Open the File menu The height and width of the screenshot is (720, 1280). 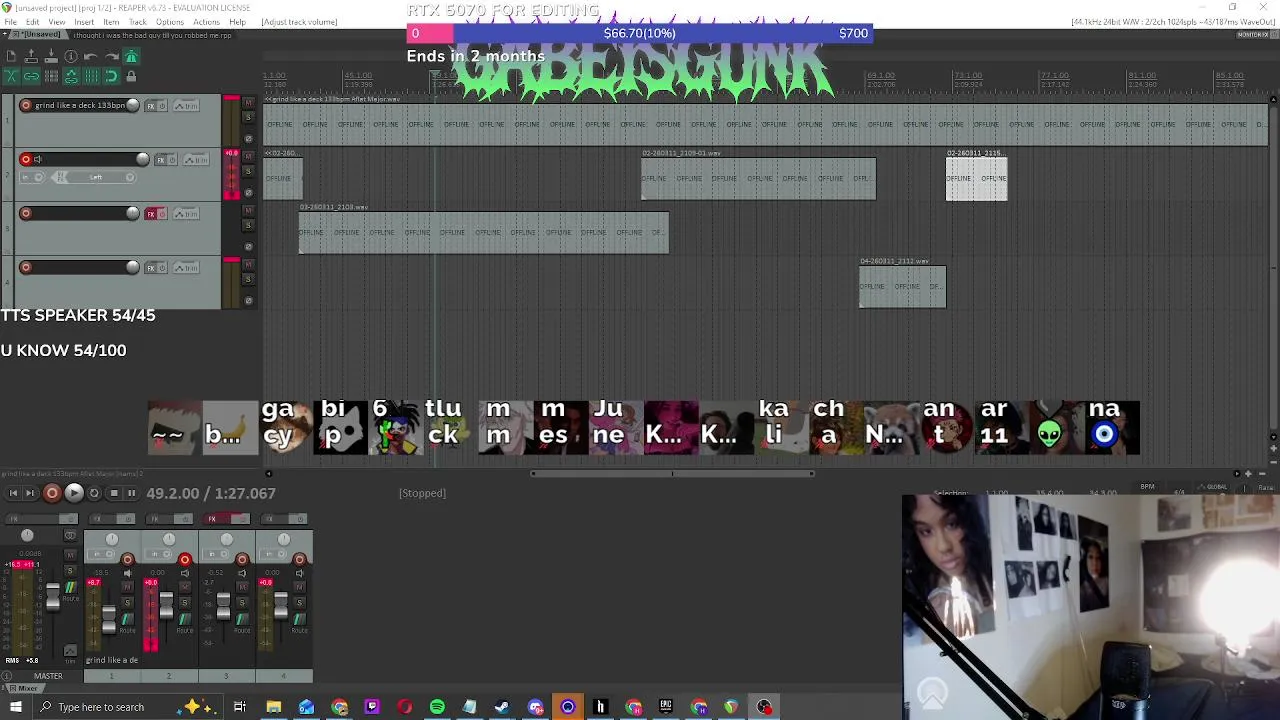pyautogui.click(x=10, y=21)
